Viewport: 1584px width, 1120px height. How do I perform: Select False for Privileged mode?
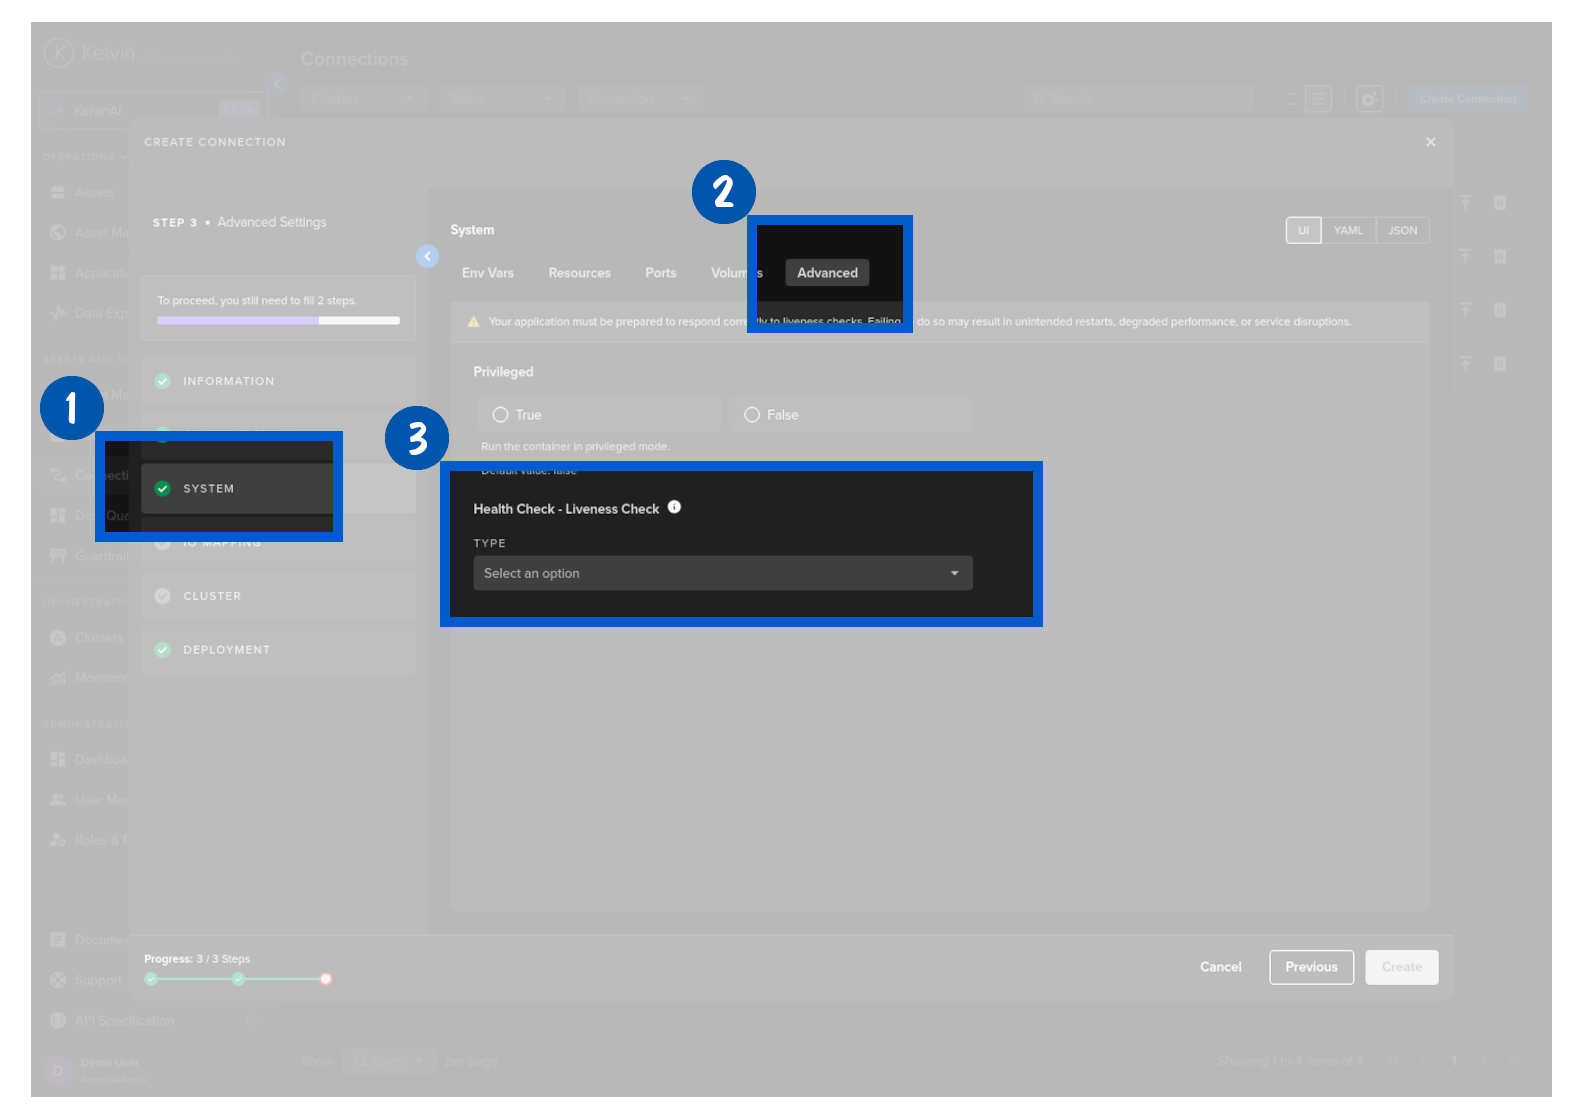tap(752, 415)
